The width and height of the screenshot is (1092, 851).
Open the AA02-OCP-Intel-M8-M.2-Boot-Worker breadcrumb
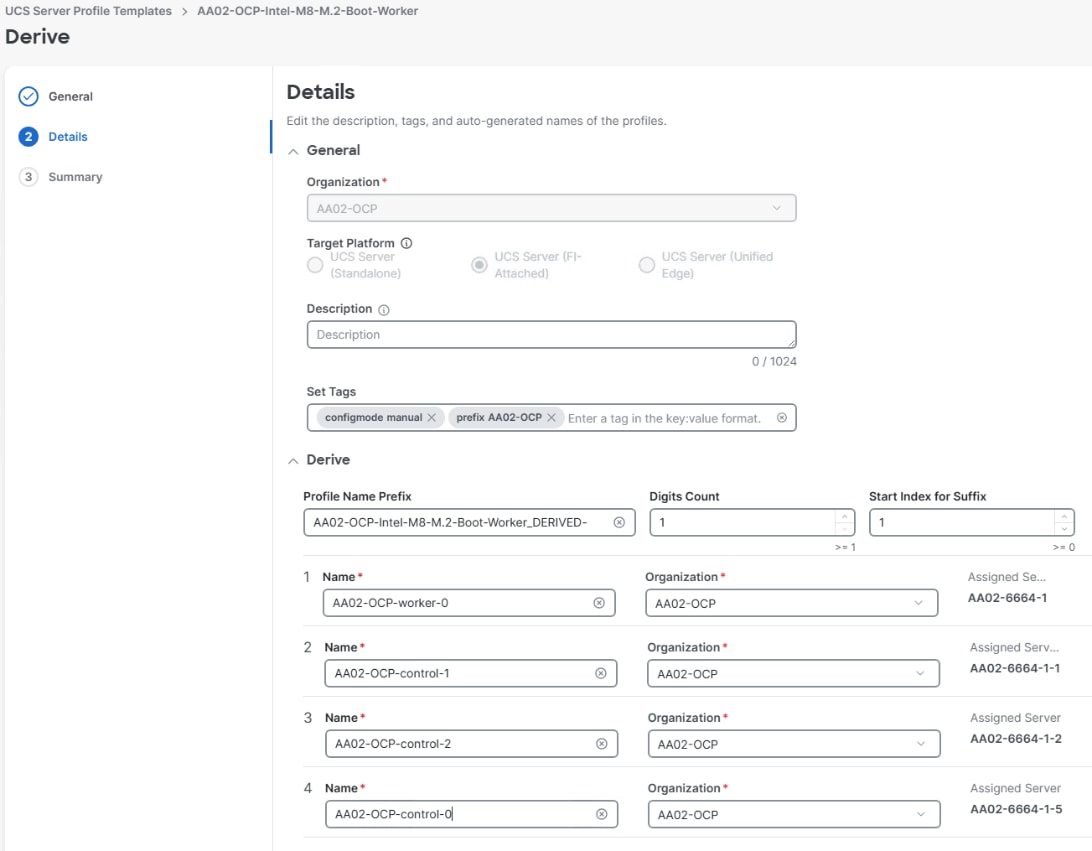tap(307, 11)
